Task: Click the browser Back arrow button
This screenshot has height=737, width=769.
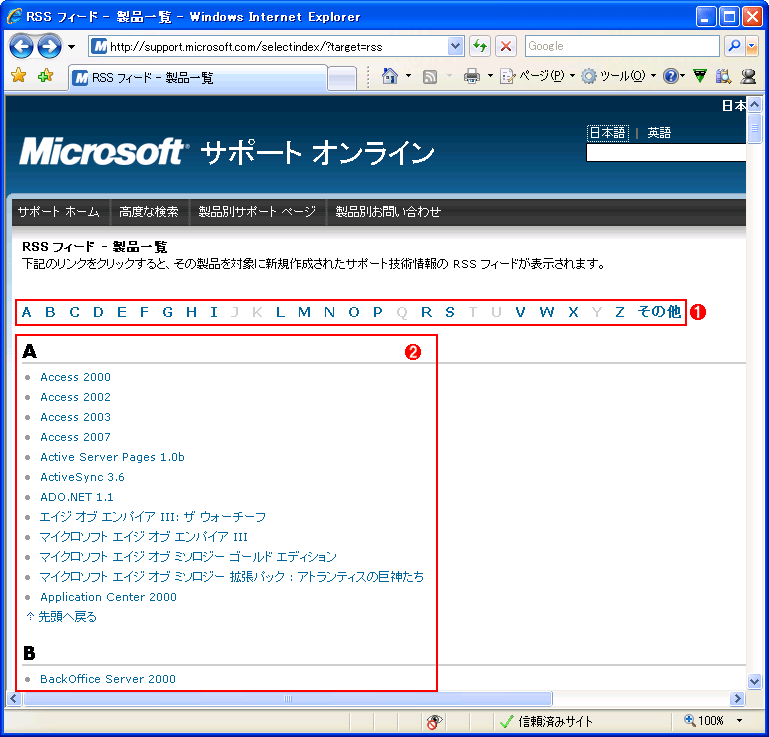Action: (22, 47)
